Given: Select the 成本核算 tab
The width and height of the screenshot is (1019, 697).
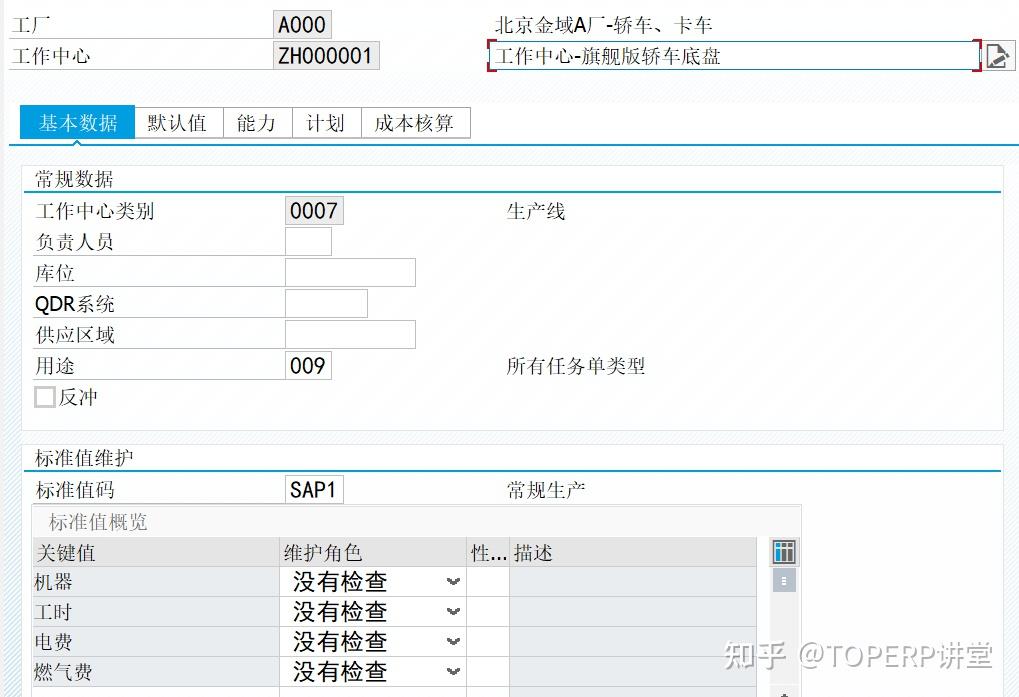Looking at the screenshot, I should [x=415, y=122].
